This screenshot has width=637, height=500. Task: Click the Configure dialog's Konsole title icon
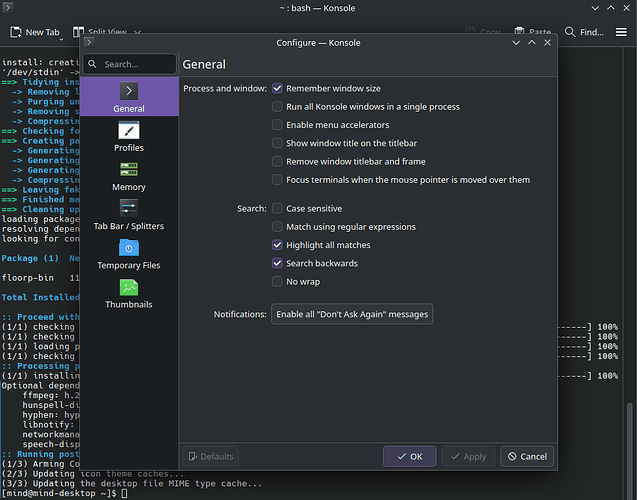pos(89,42)
